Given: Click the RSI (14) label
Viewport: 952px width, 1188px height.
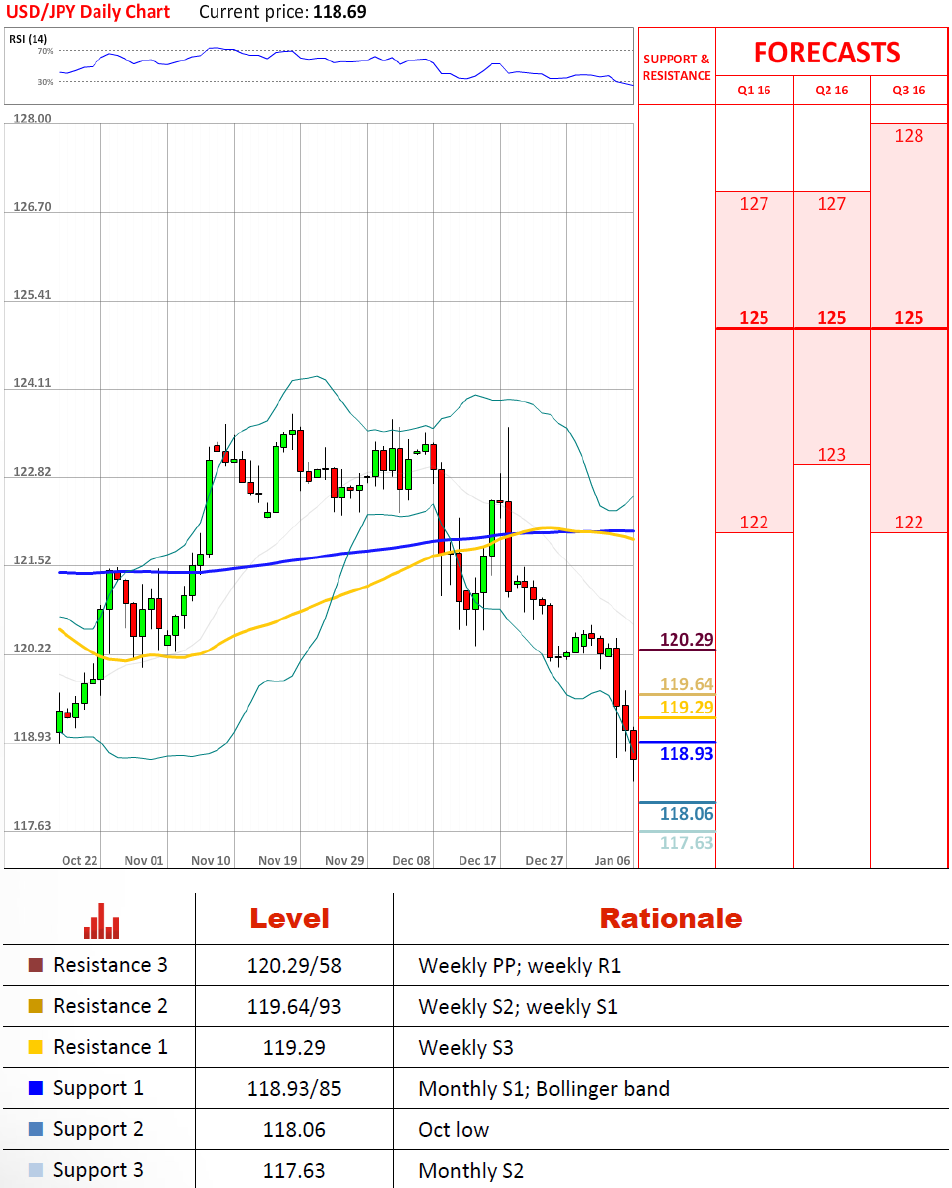Looking at the screenshot, I should click(x=28, y=39).
